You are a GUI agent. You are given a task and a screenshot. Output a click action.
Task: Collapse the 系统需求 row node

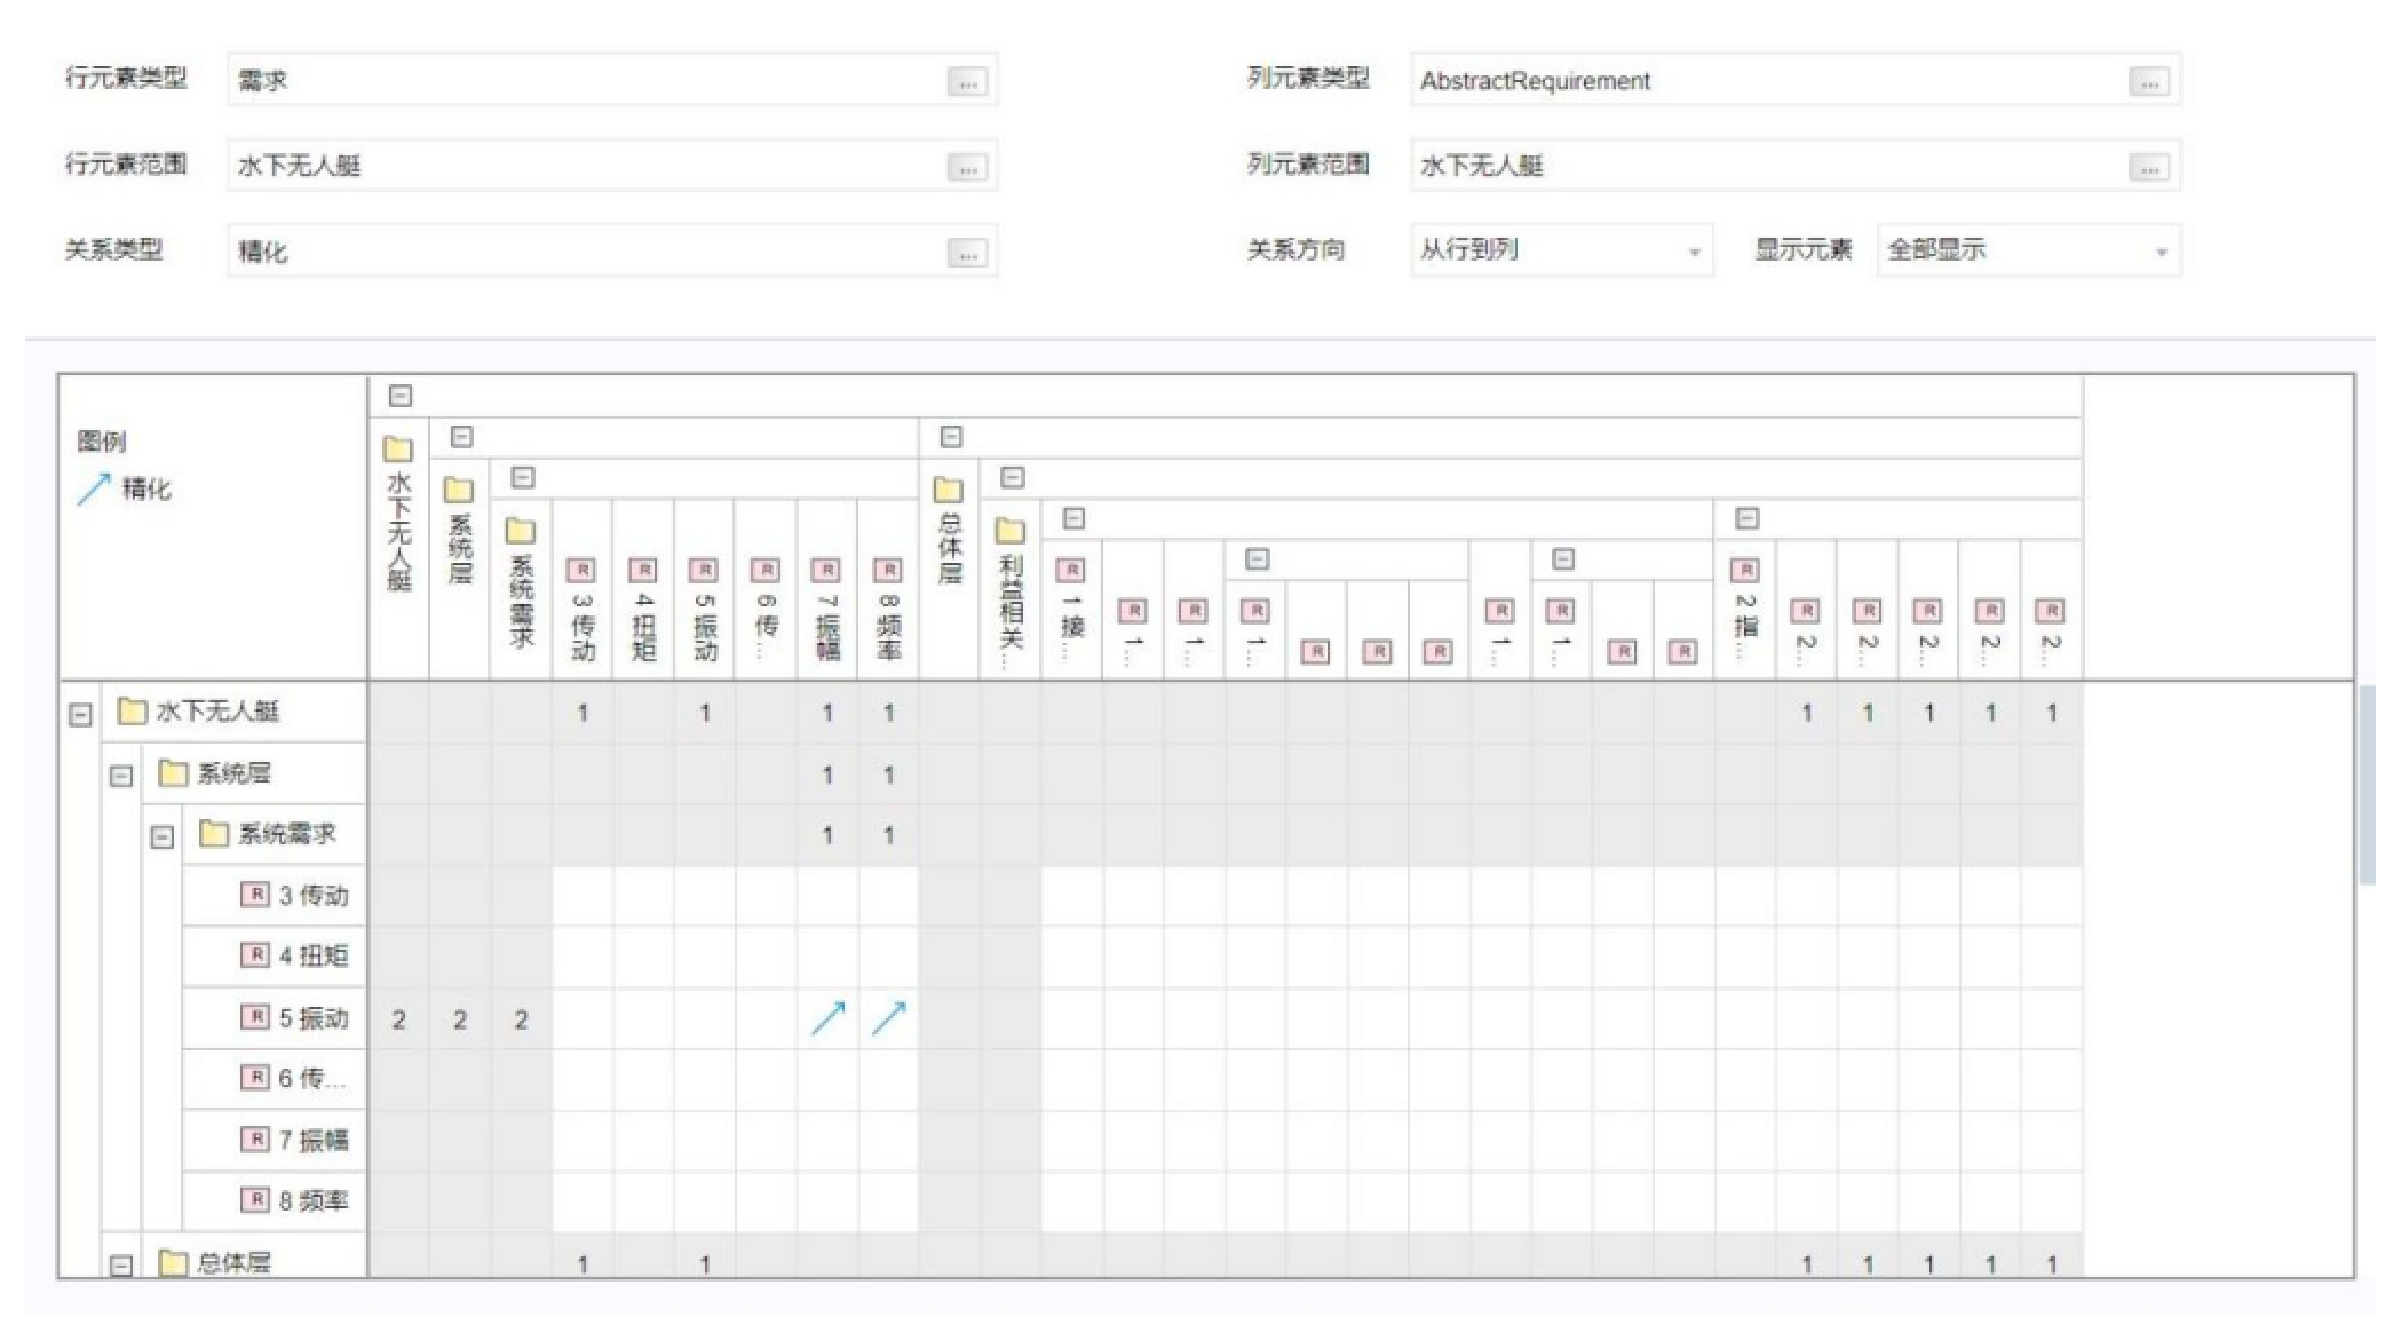pos(162,837)
